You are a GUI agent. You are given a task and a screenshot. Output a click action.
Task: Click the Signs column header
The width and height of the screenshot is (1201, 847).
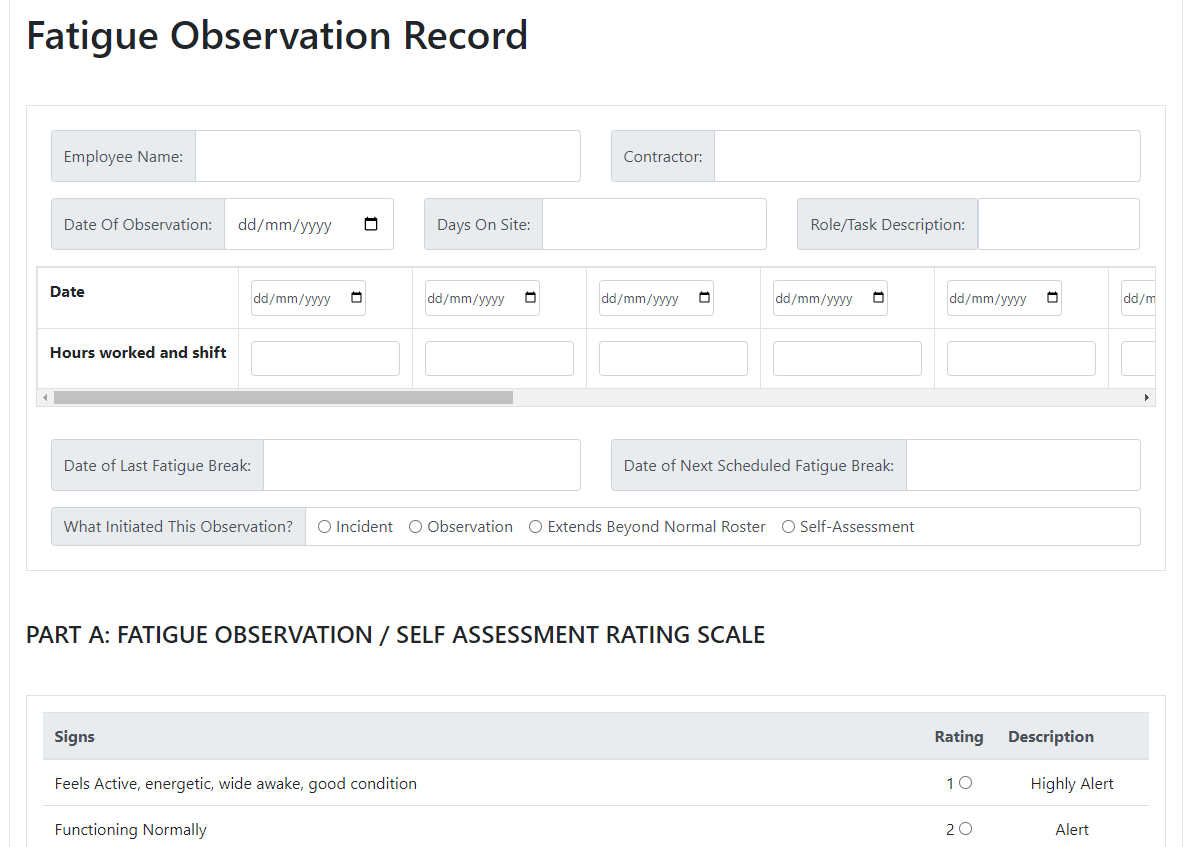coord(75,736)
